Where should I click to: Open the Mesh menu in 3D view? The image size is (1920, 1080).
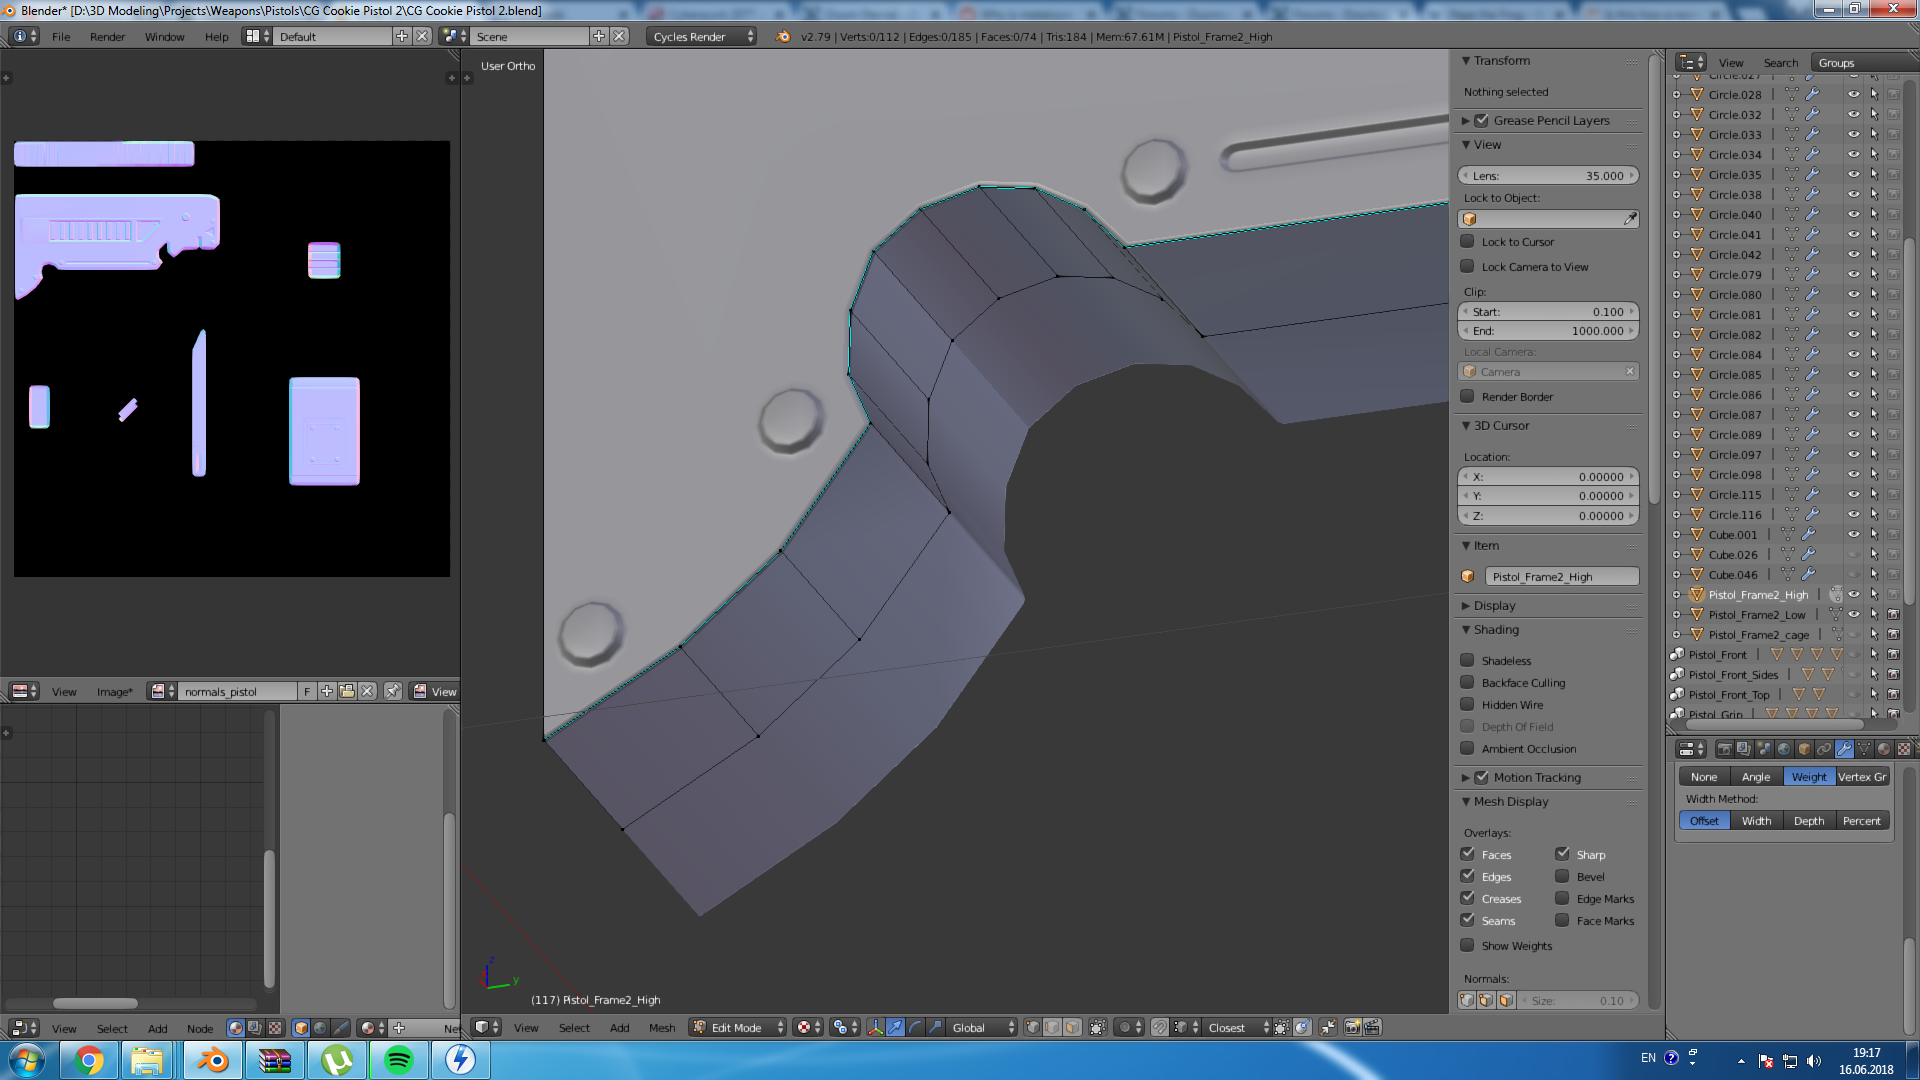click(661, 1028)
